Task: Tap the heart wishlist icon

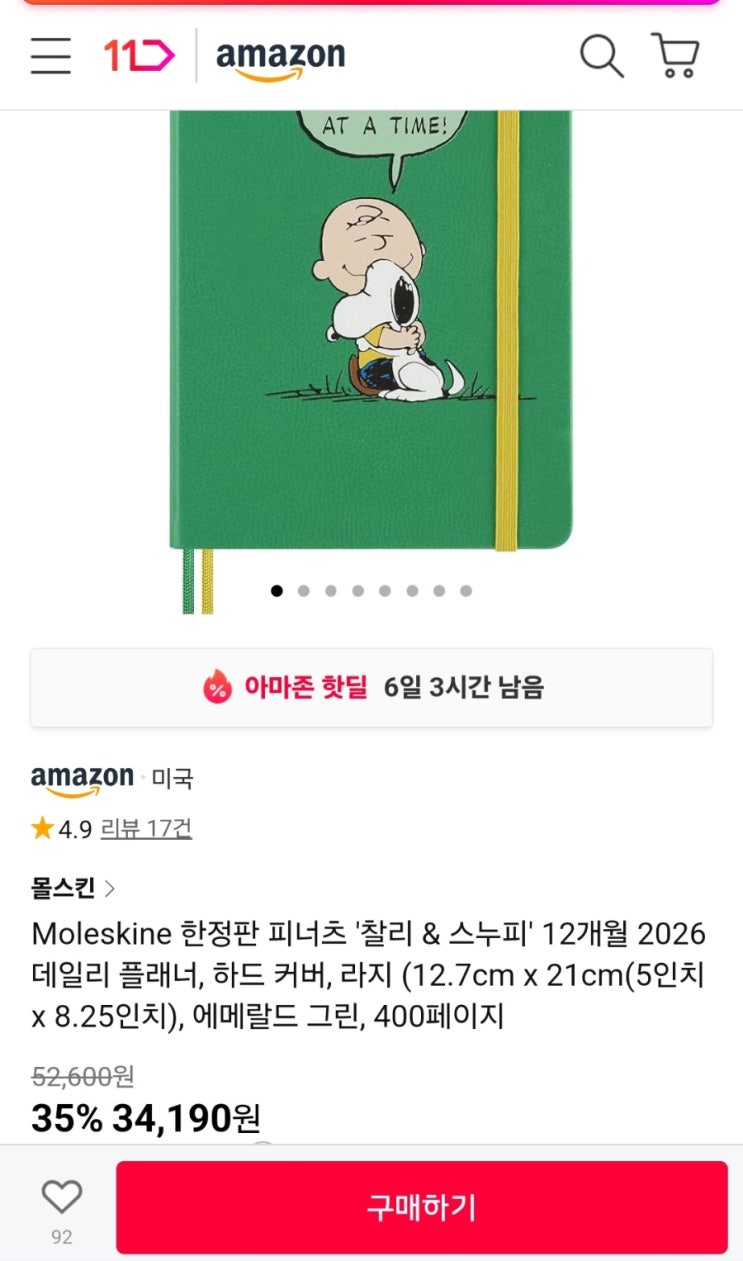Action: 61,1196
